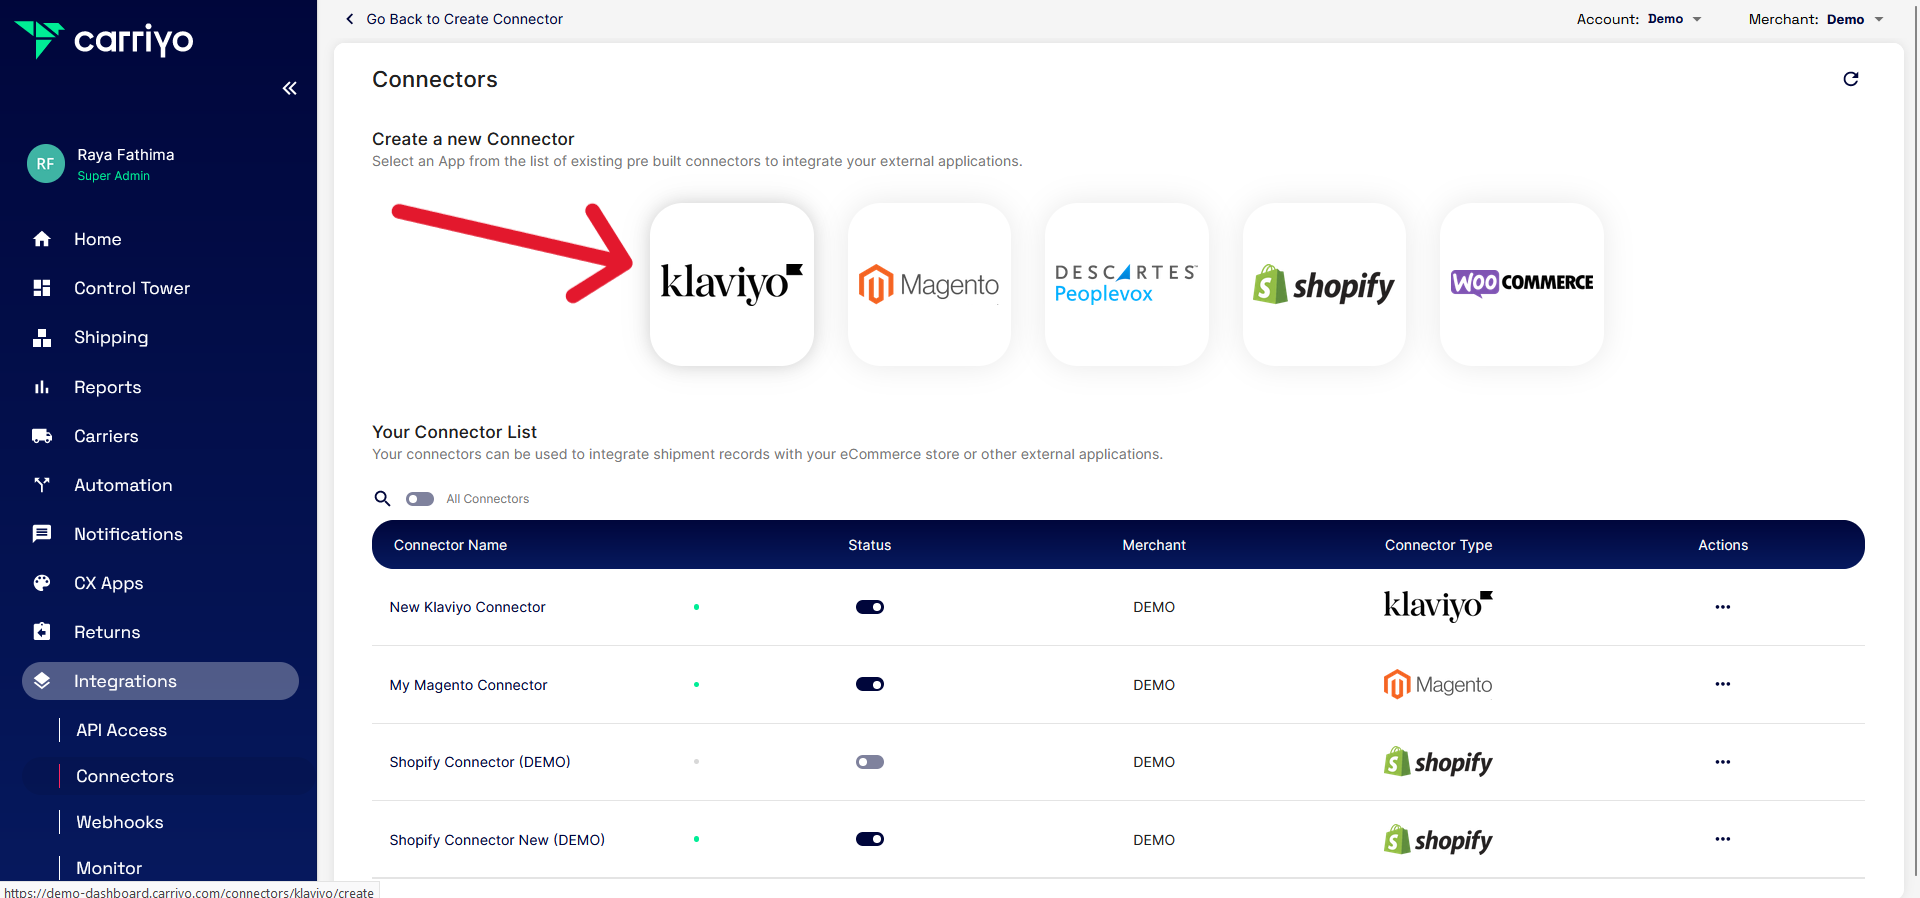Disable the My Magento Connector status
Image resolution: width=1920 pixels, height=898 pixels.
pos(870,684)
